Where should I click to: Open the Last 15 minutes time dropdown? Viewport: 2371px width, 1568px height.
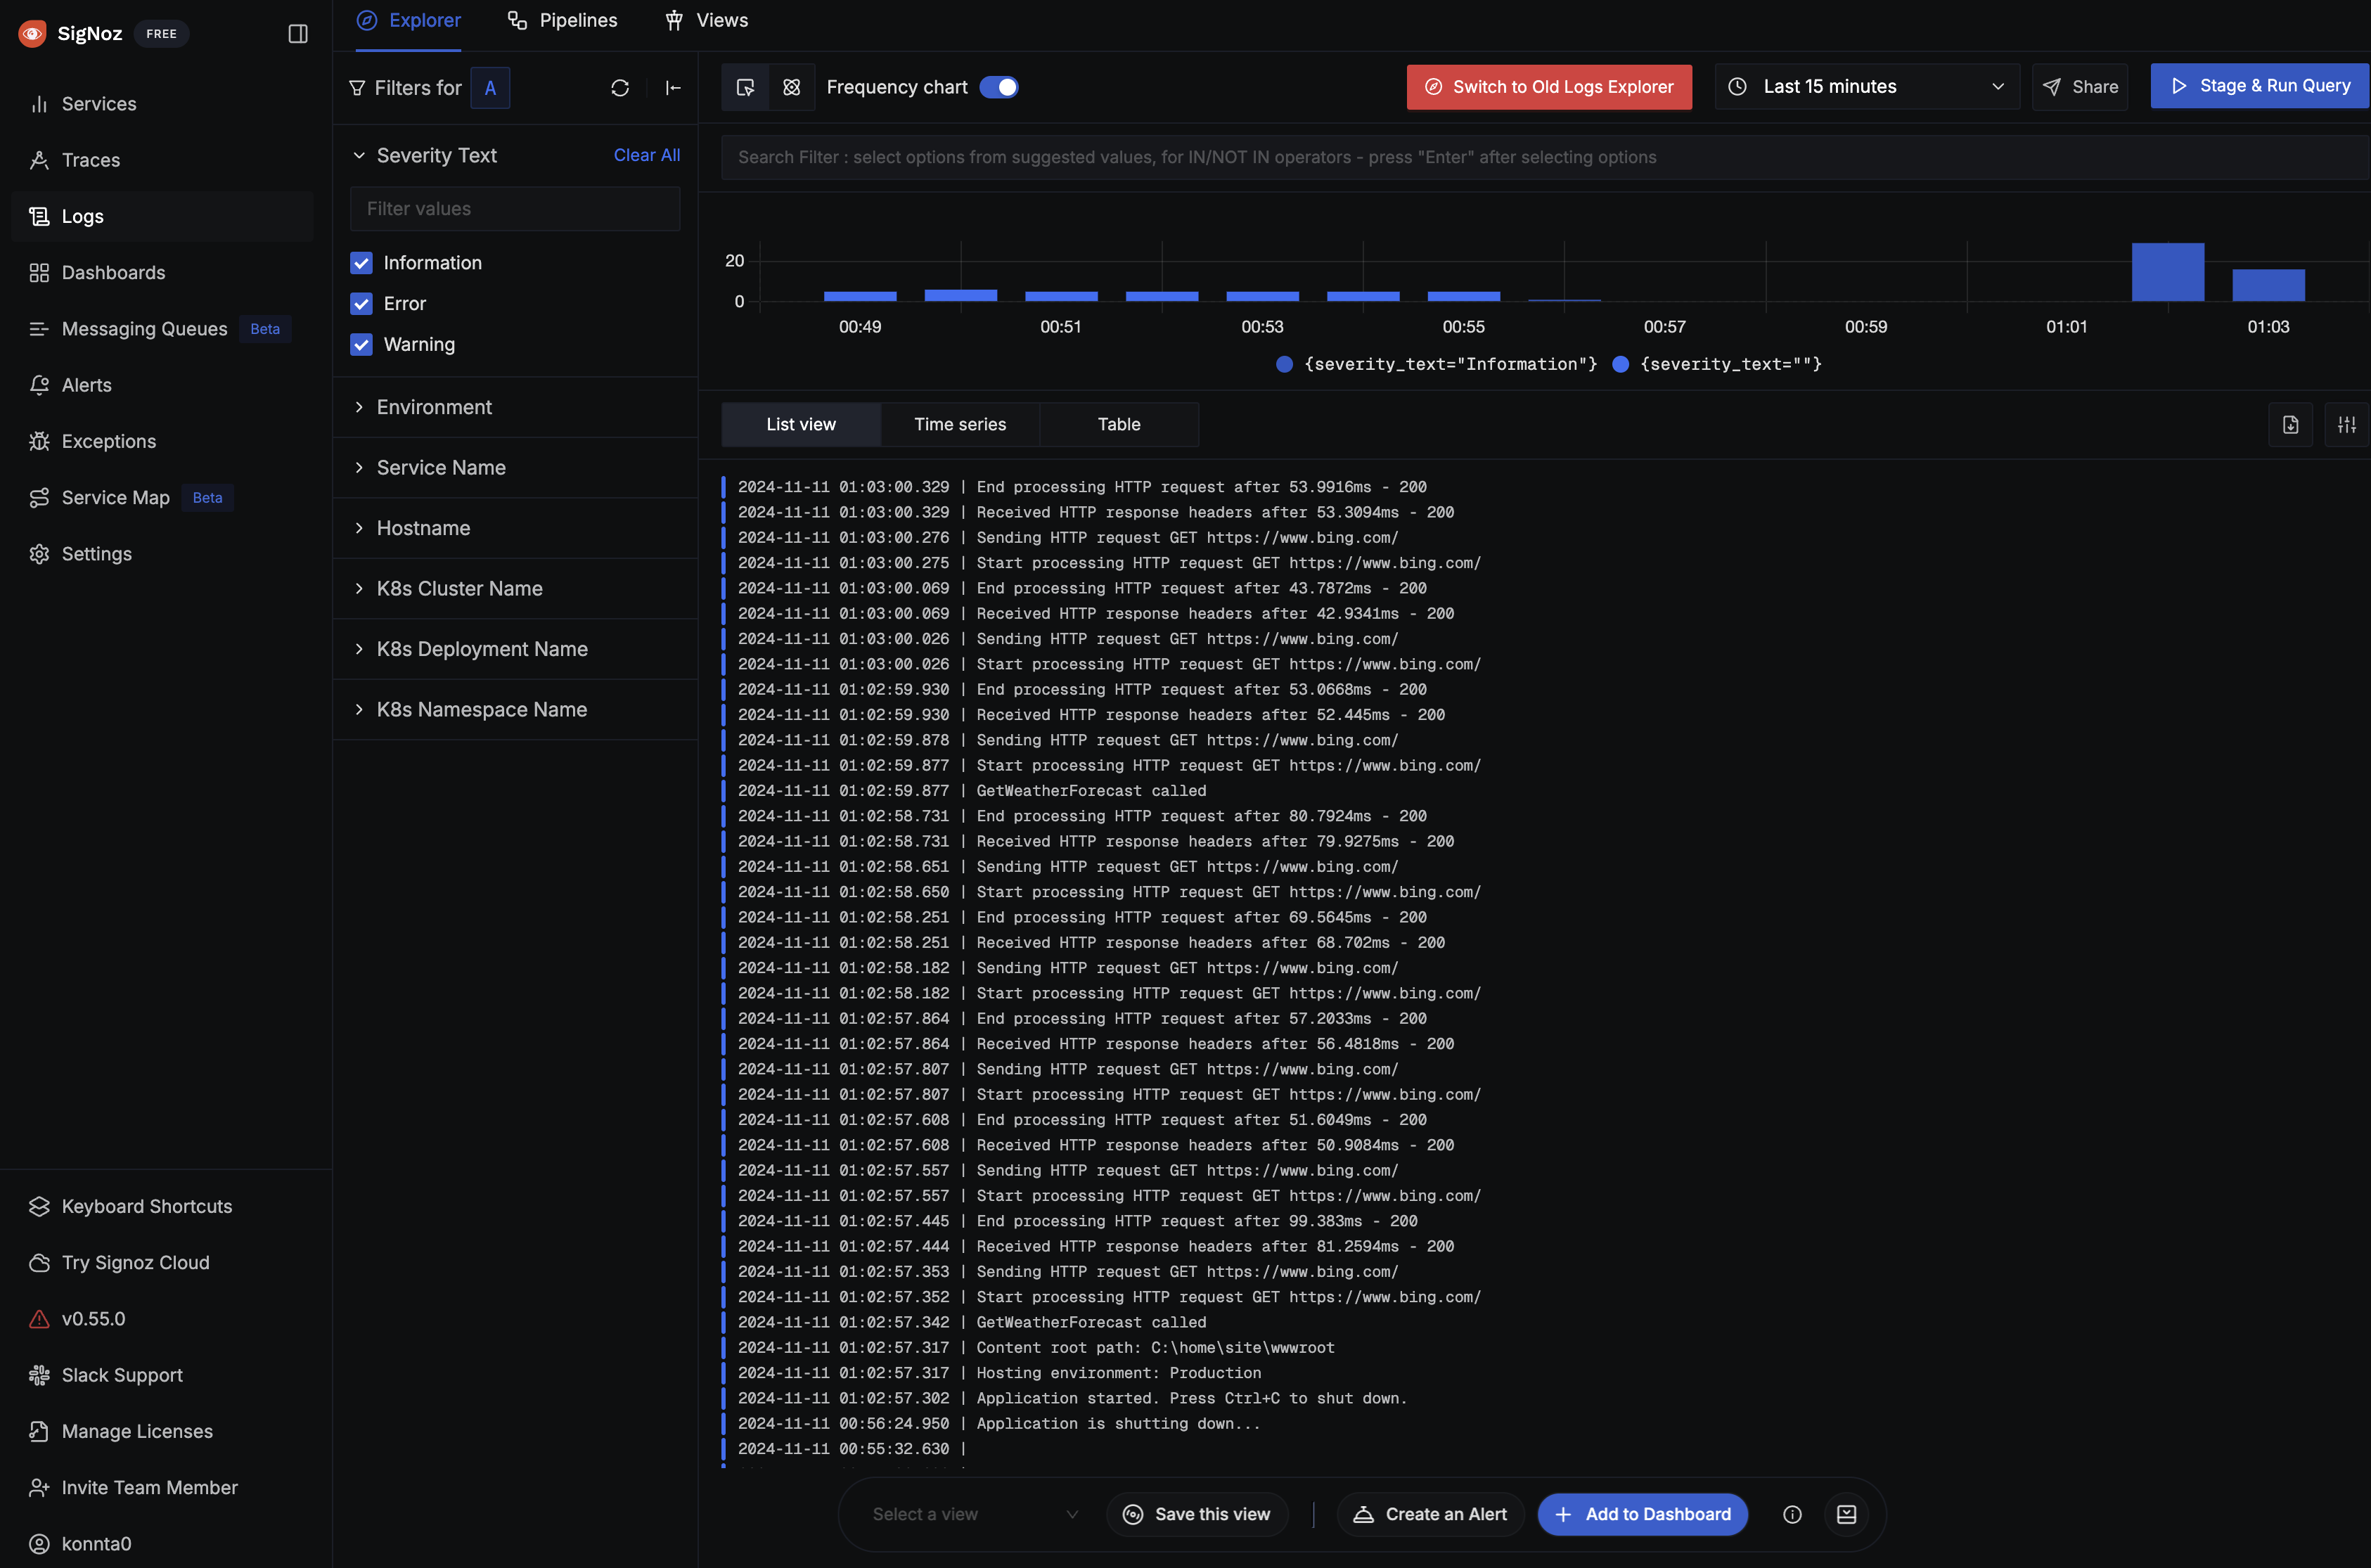coord(1866,87)
